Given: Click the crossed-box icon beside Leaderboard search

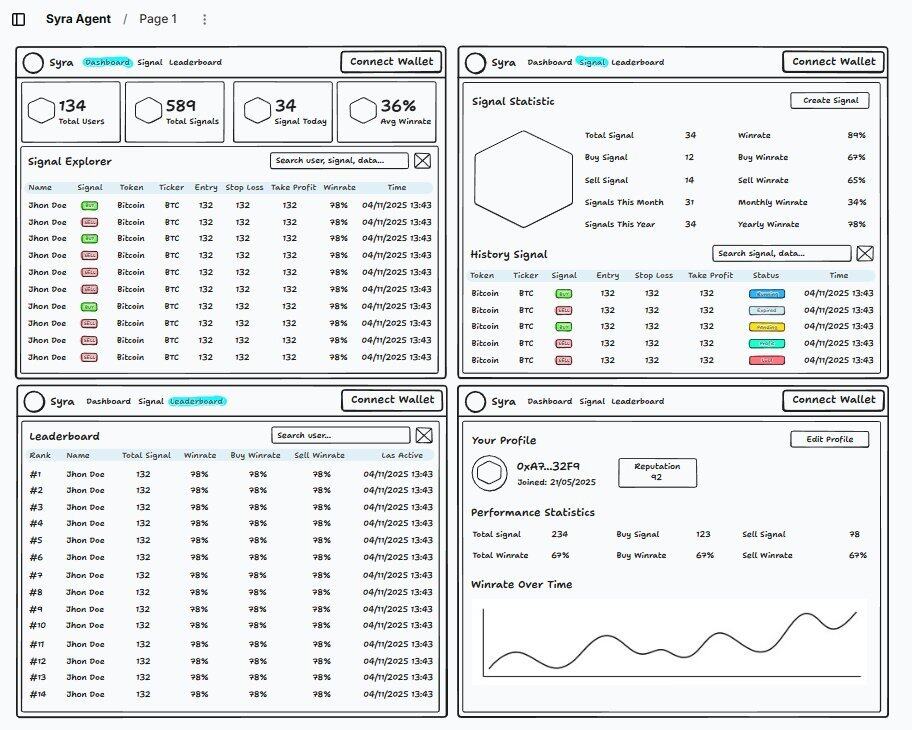Looking at the screenshot, I should point(424,435).
